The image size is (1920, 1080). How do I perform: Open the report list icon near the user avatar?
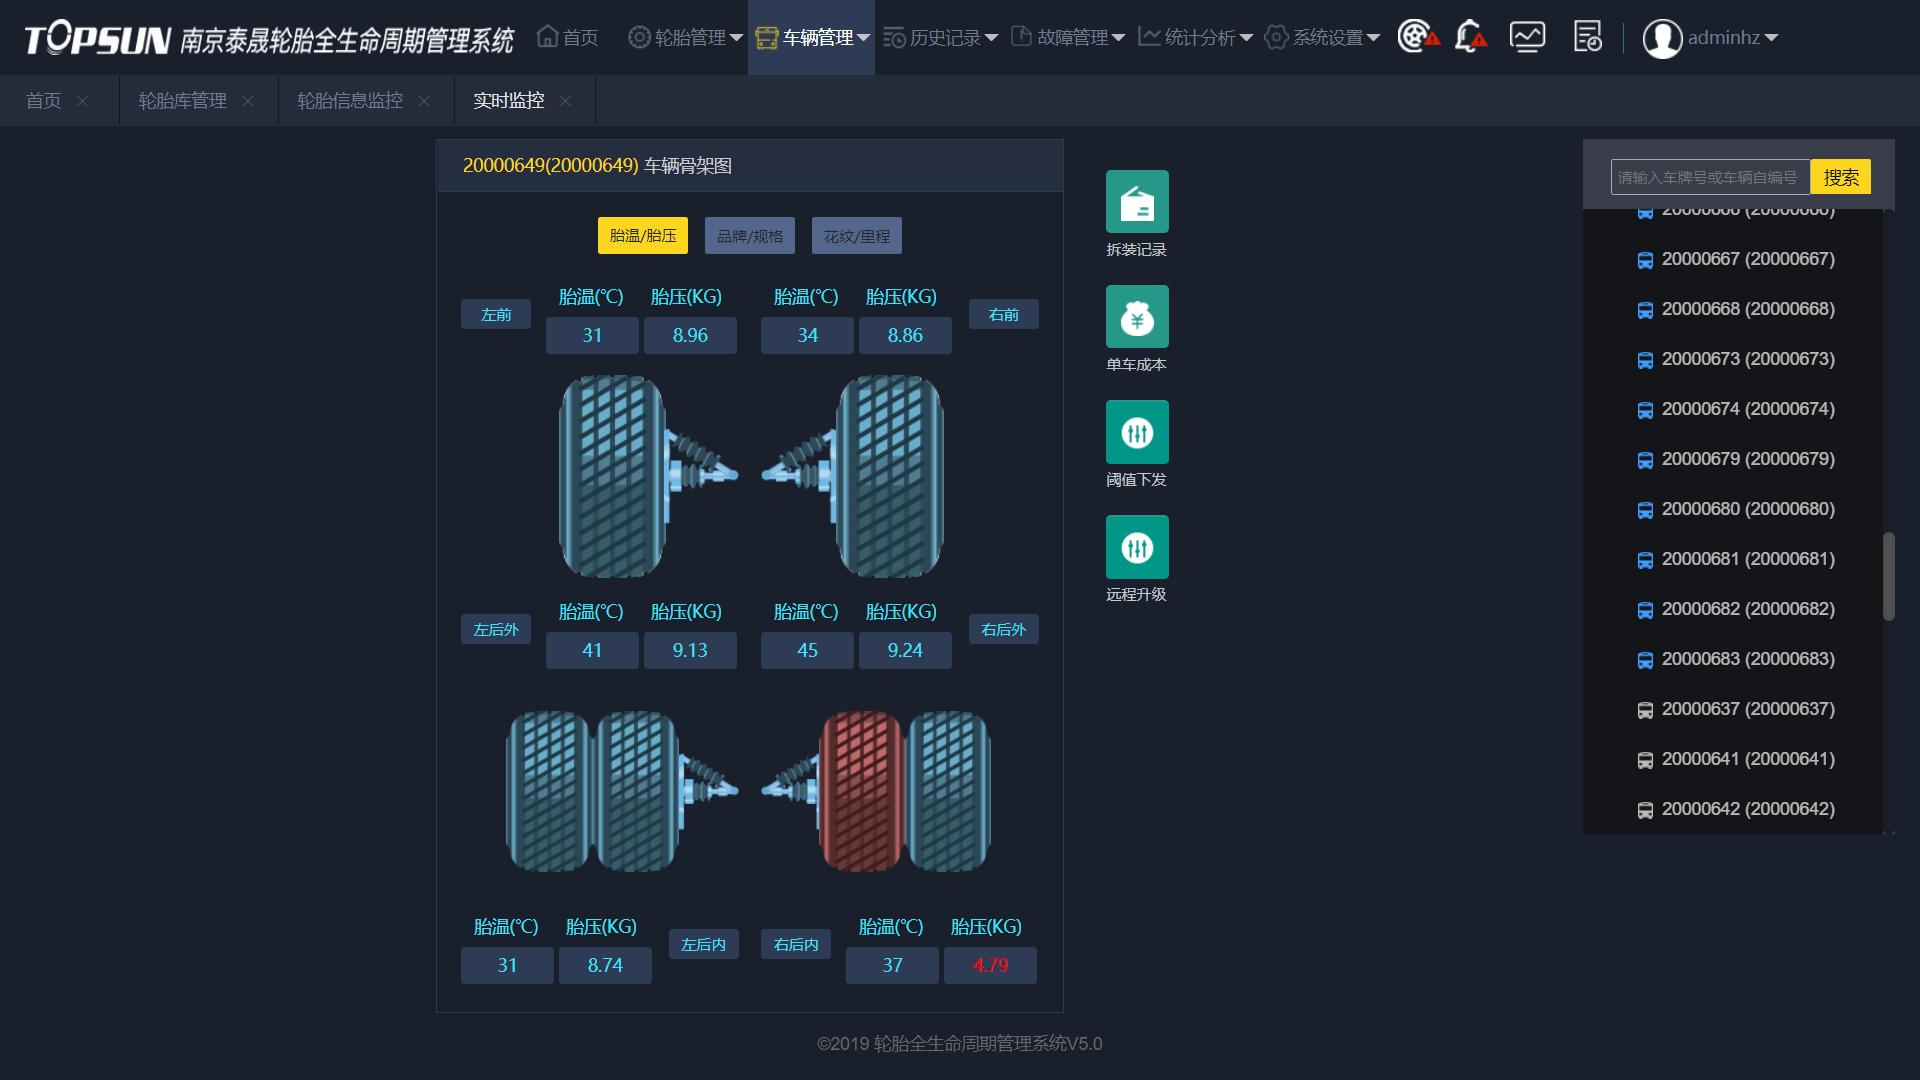pos(1586,37)
